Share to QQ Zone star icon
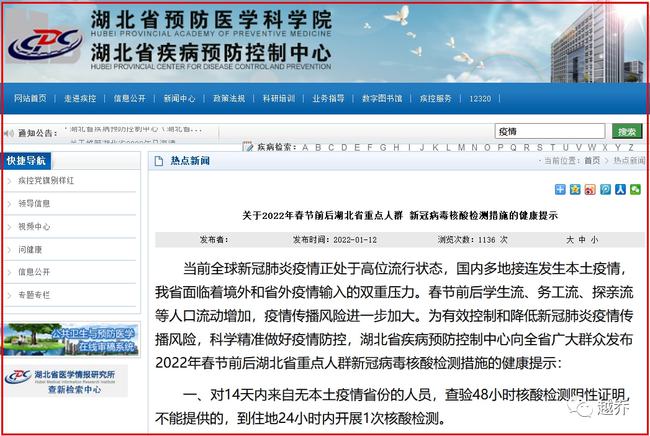The height and width of the screenshot is (436, 650). point(575,189)
